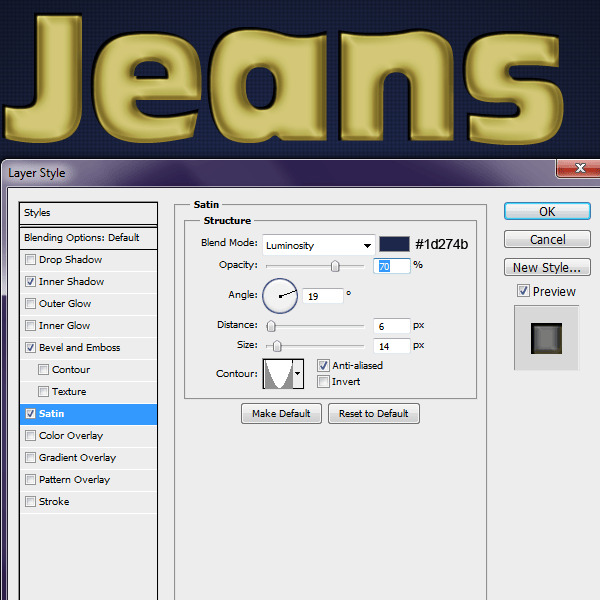This screenshot has height=600, width=600.
Task: Enable the Drop Shadow checkbox
Action: coord(31,260)
